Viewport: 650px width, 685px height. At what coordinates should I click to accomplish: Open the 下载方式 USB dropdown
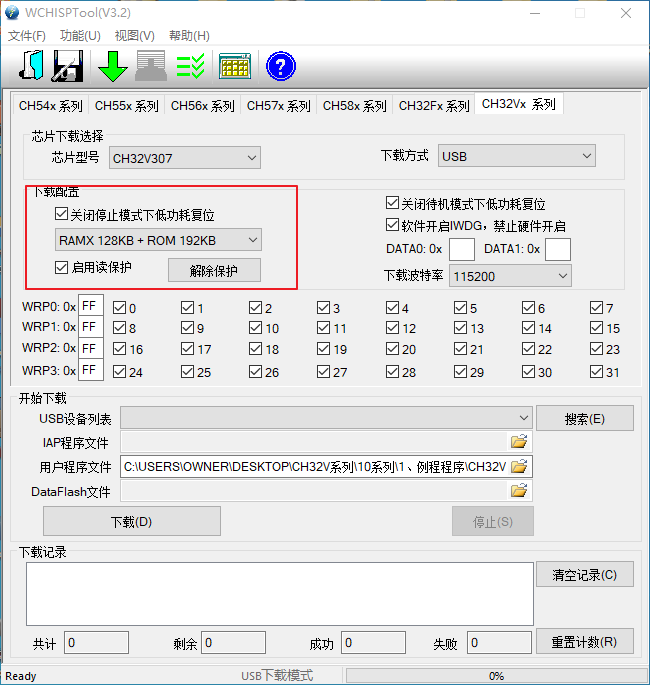[x=517, y=156]
